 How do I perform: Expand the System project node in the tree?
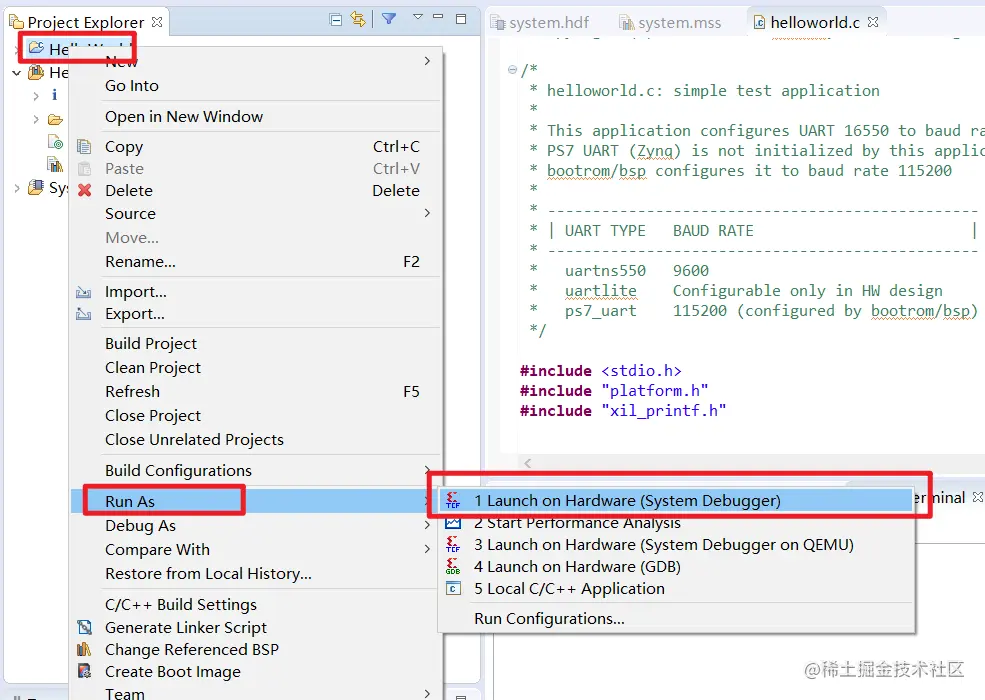(15, 186)
